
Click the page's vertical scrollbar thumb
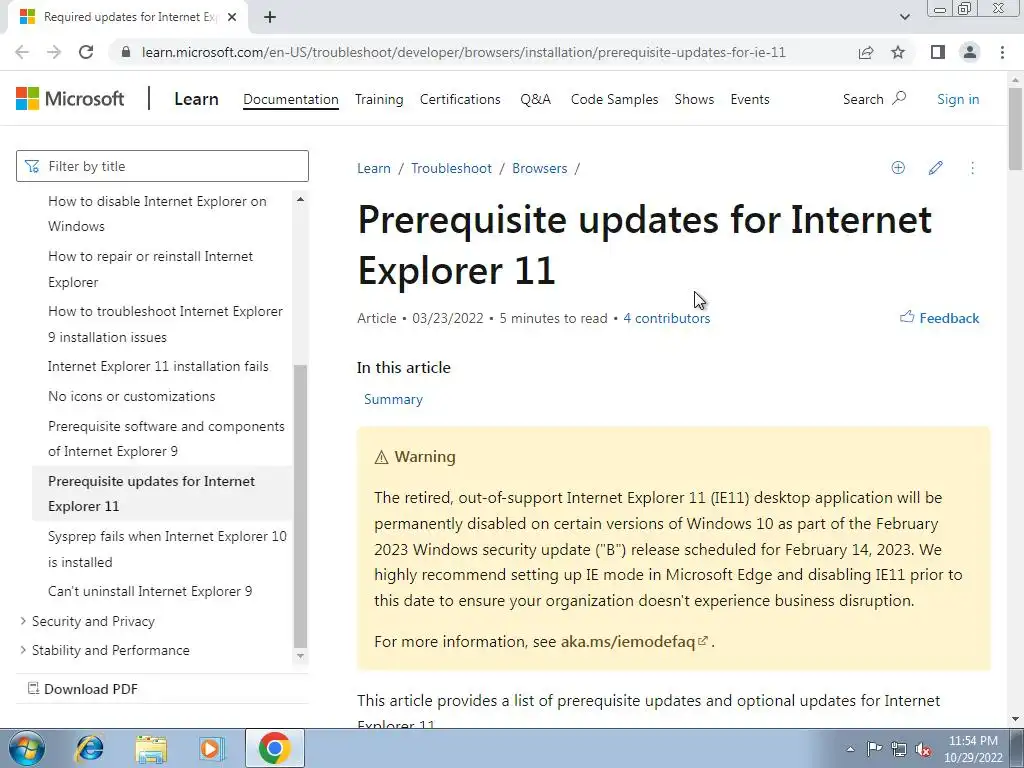point(1015,129)
